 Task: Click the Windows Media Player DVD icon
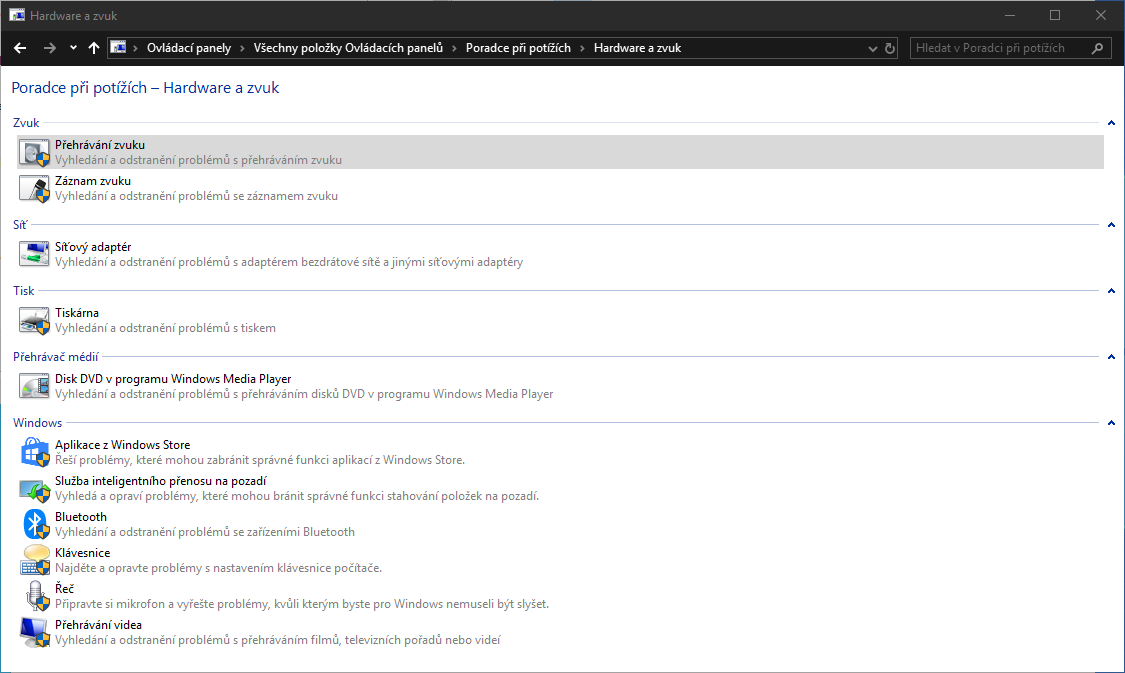35,386
